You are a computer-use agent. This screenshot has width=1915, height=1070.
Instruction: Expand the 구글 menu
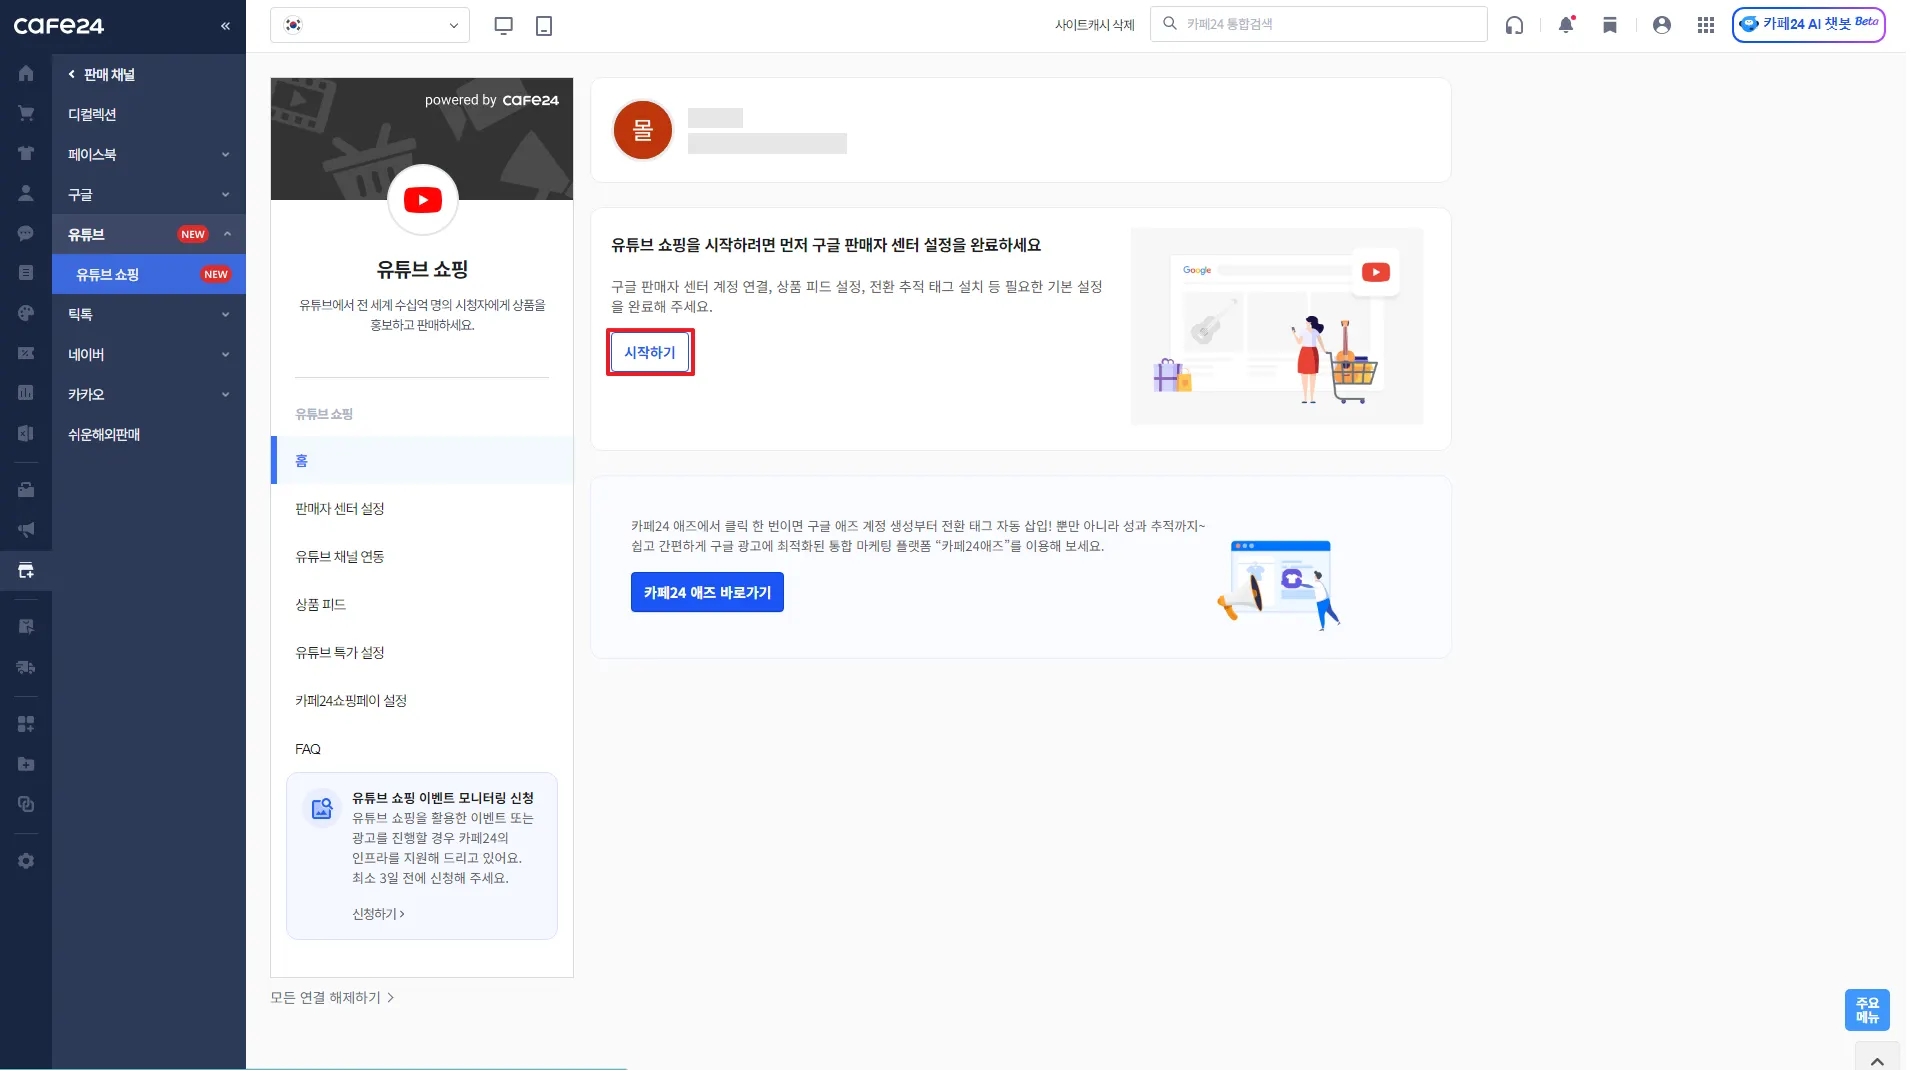click(x=149, y=194)
